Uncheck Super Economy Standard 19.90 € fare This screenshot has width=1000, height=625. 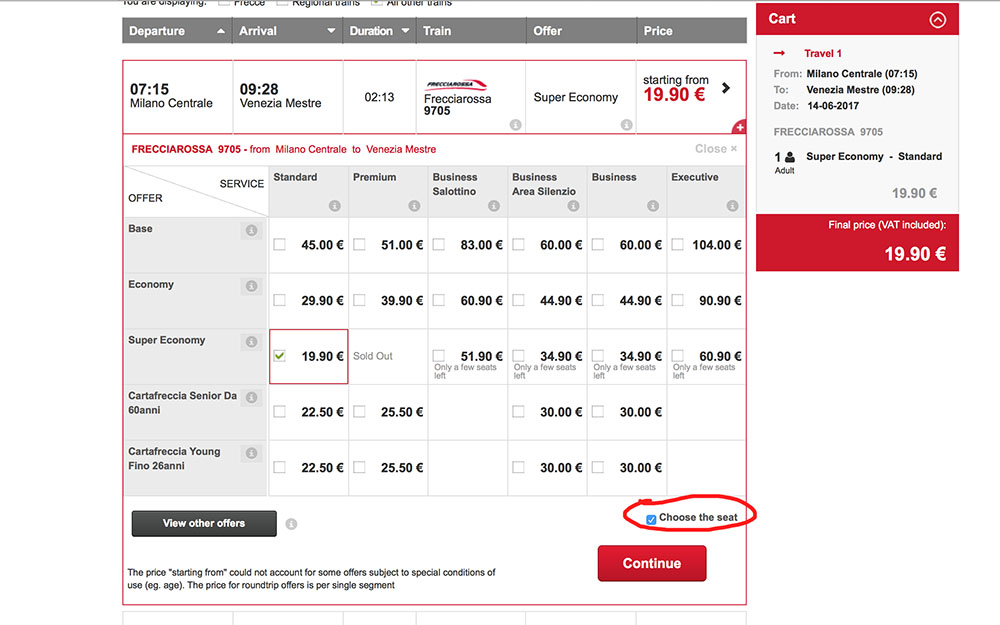tap(279, 356)
